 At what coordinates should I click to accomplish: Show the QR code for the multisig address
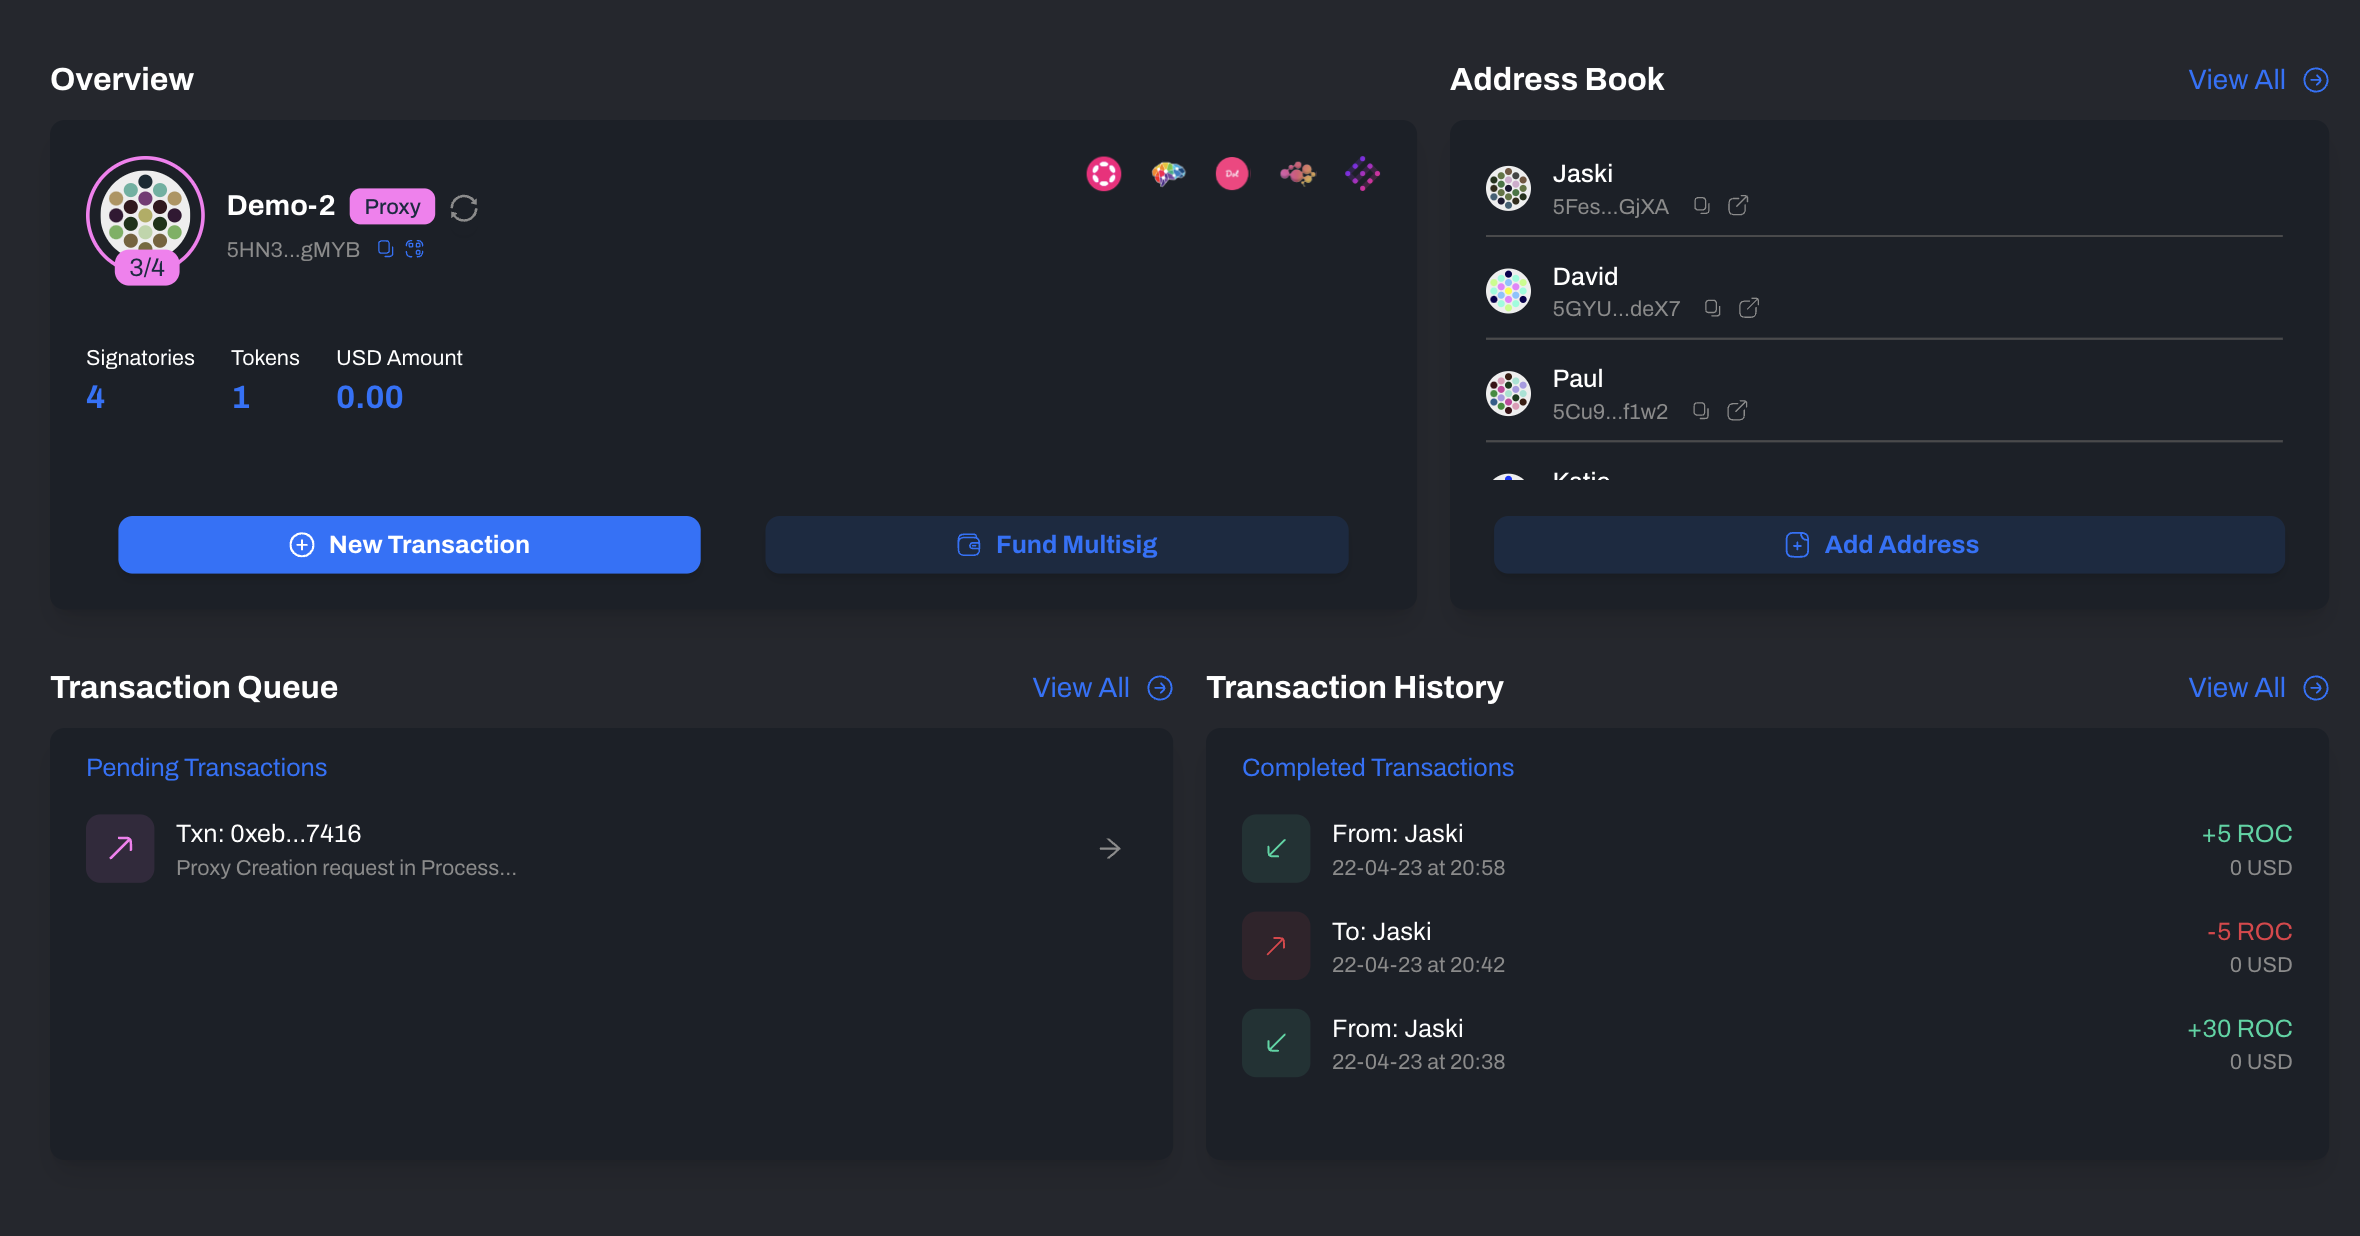[415, 249]
